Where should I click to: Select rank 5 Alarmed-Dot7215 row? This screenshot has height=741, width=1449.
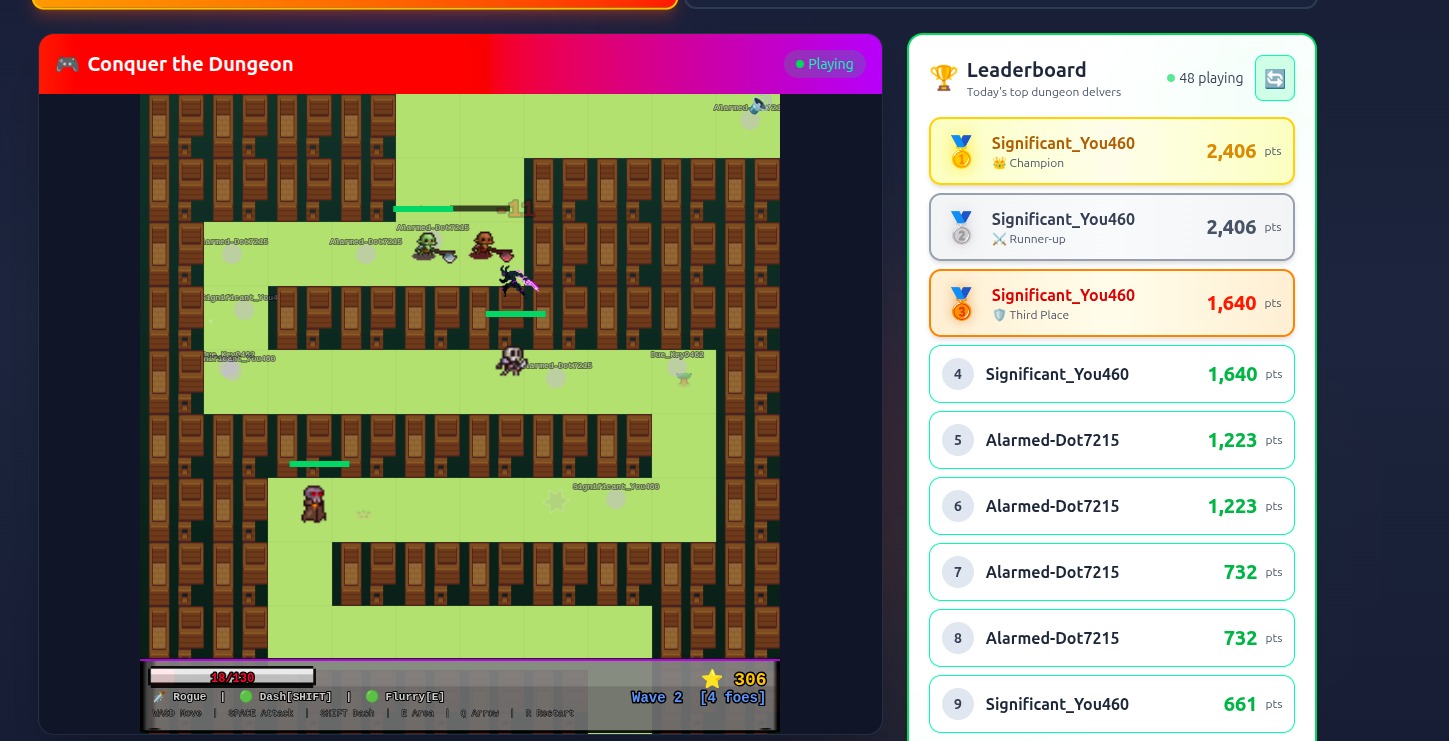(1112, 440)
